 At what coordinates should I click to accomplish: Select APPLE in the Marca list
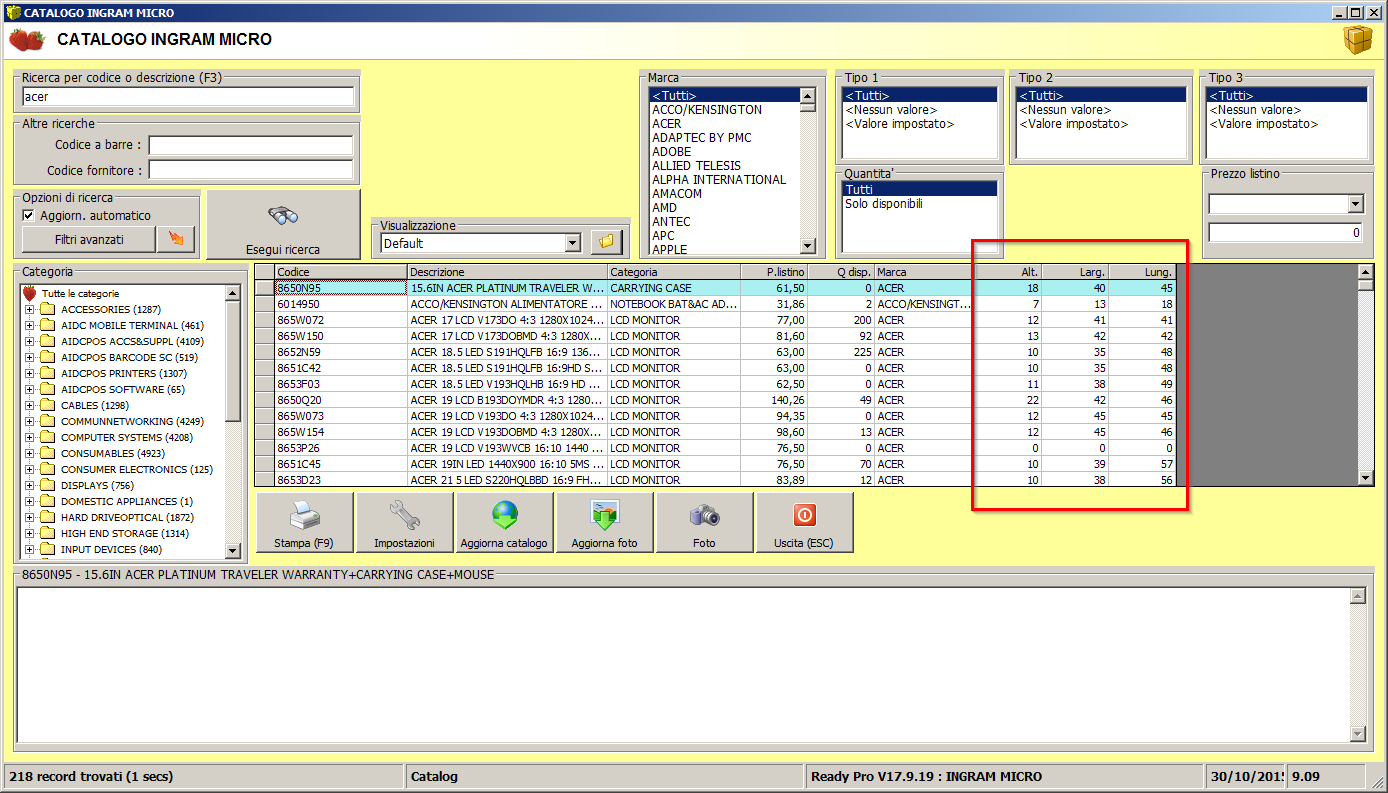point(724,250)
